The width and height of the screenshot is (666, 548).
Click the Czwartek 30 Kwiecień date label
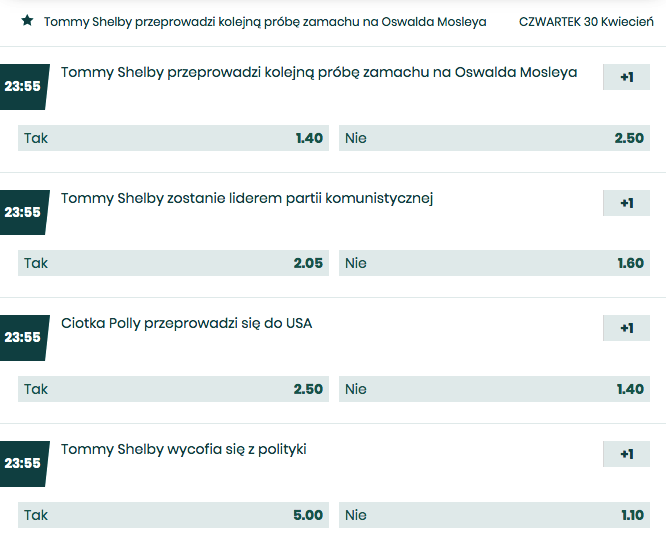coord(586,21)
